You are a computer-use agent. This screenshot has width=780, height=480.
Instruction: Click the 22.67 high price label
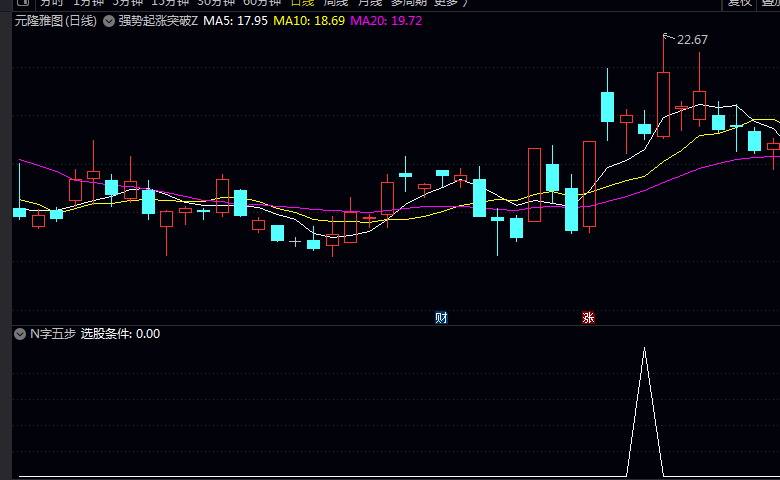click(692, 40)
